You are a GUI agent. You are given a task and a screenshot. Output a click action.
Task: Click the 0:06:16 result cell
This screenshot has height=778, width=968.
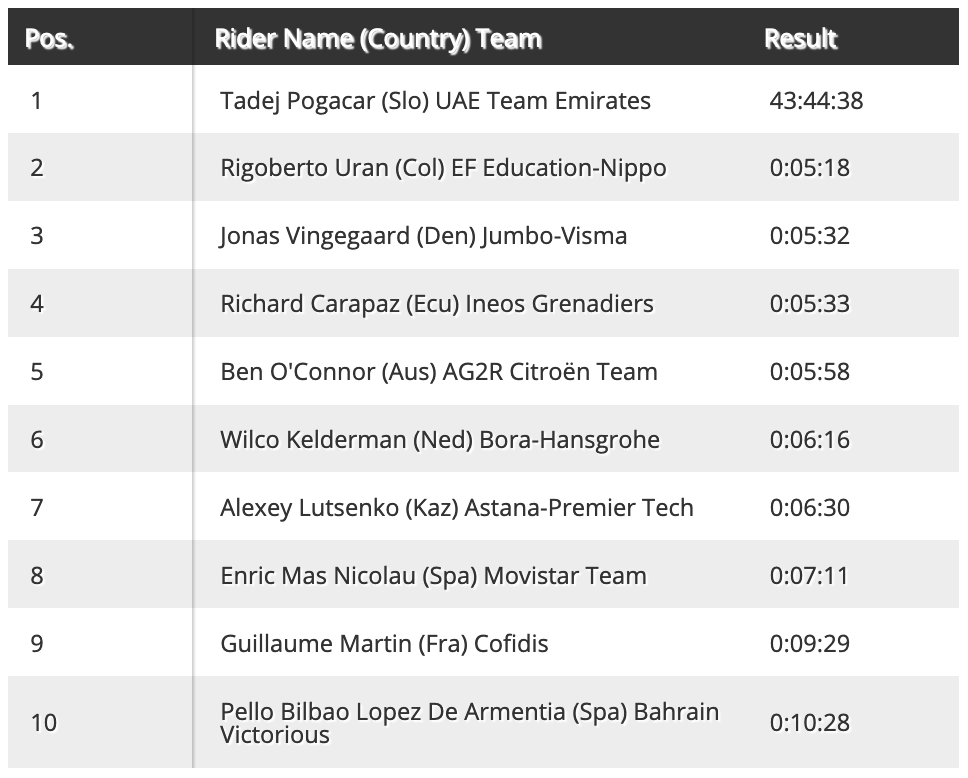coord(809,440)
